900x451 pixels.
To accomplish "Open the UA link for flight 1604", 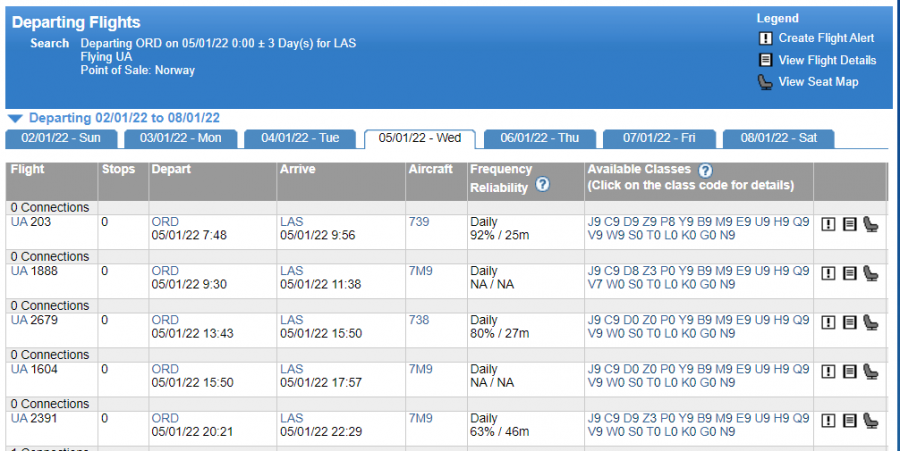I will point(19,370).
